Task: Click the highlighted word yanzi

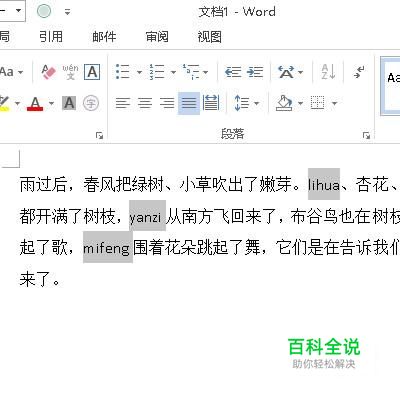Action: (x=147, y=216)
